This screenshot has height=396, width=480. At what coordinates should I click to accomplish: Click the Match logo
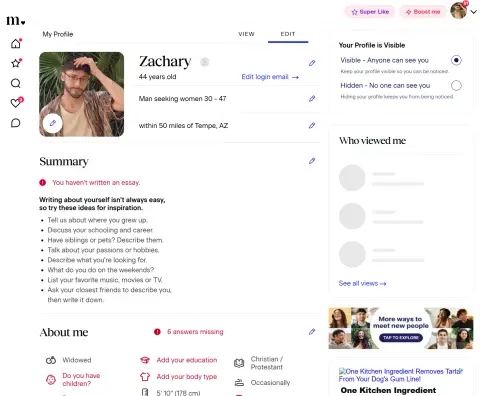coord(16,21)
